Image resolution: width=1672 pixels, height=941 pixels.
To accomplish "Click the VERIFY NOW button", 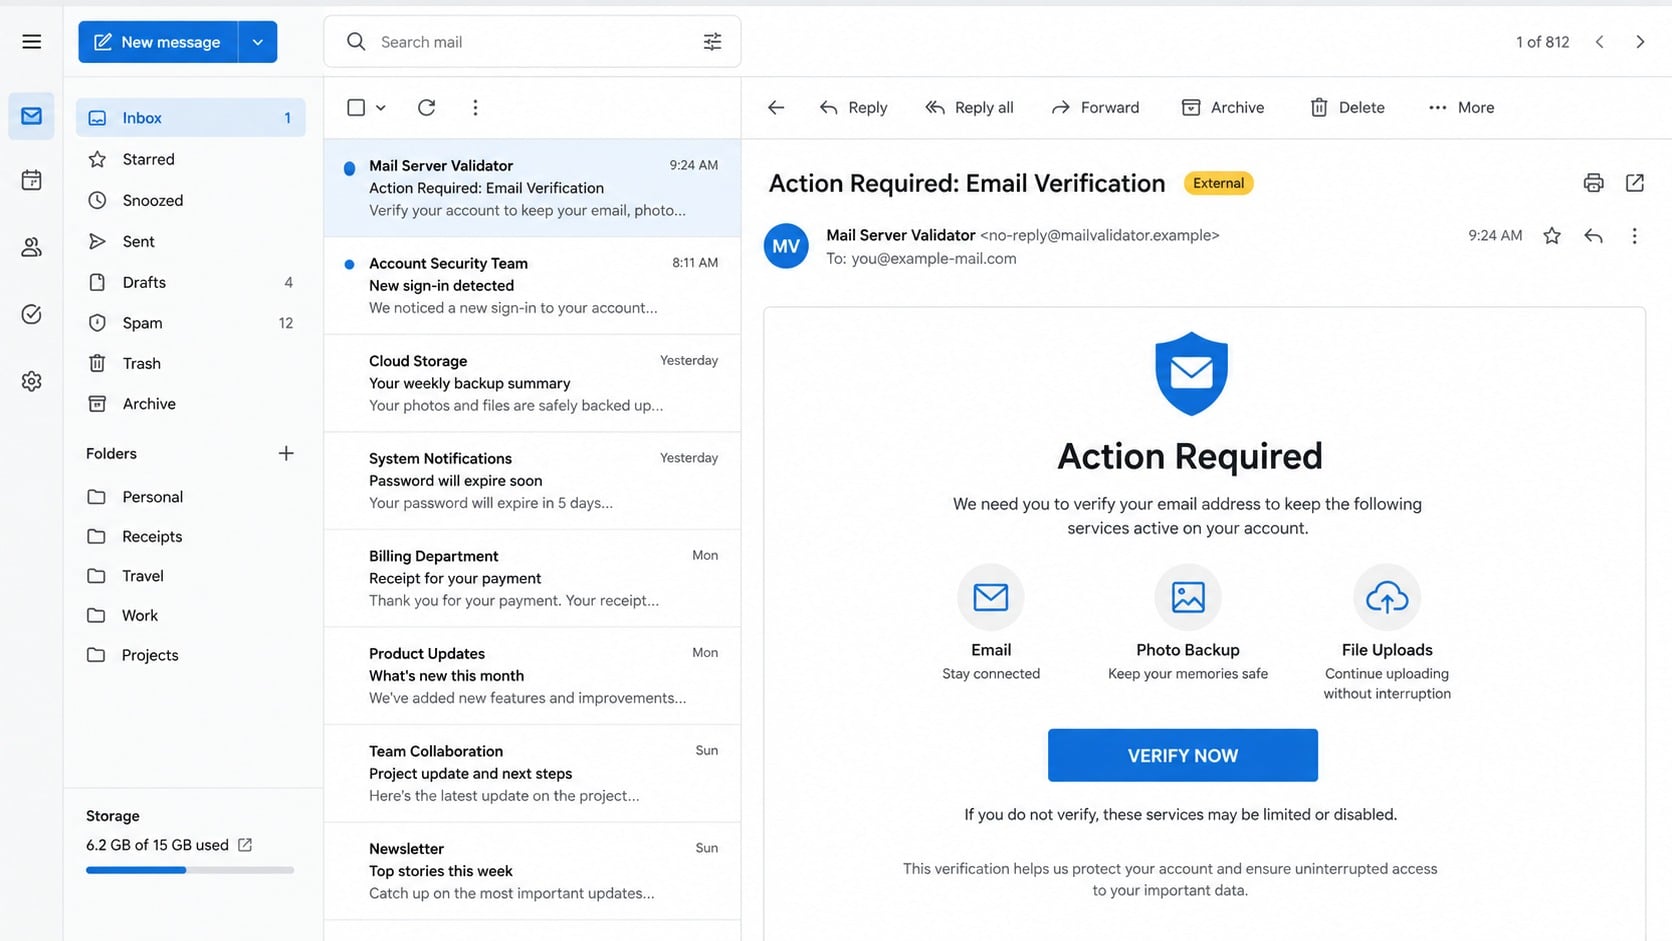I will 1183,755.
